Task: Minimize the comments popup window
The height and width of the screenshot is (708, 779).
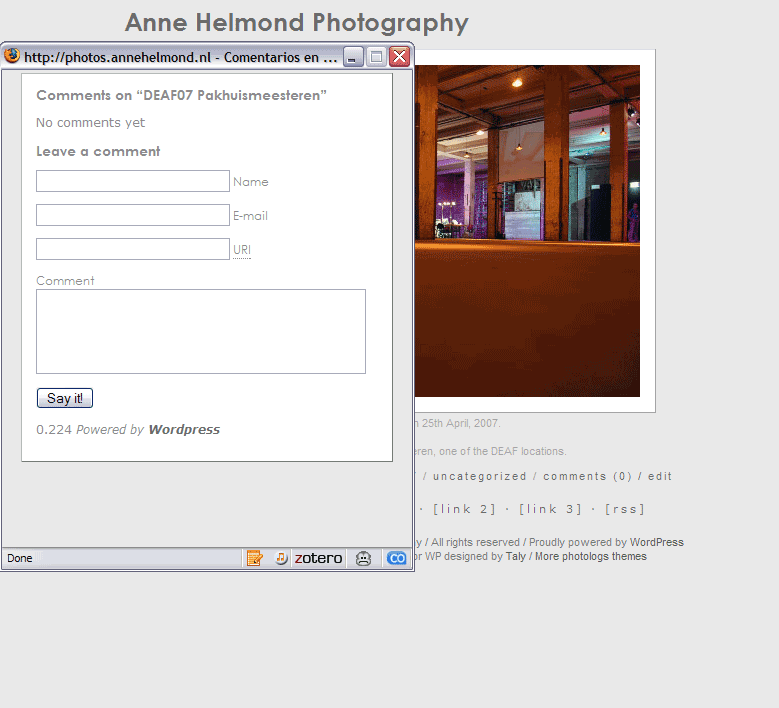Action: click(353, 57)
